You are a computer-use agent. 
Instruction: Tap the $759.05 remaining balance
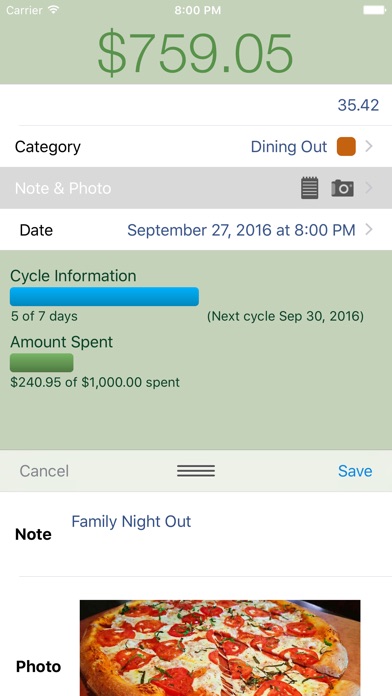195,53
